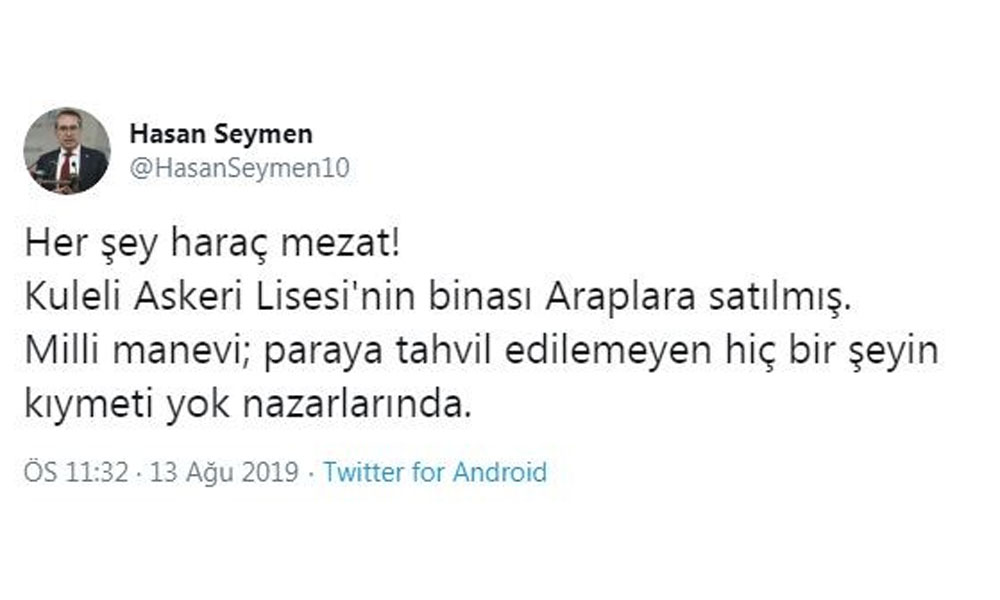
Task: Click Hasan Seymen's profile avatar photo
Action: (x=67, y=150)
